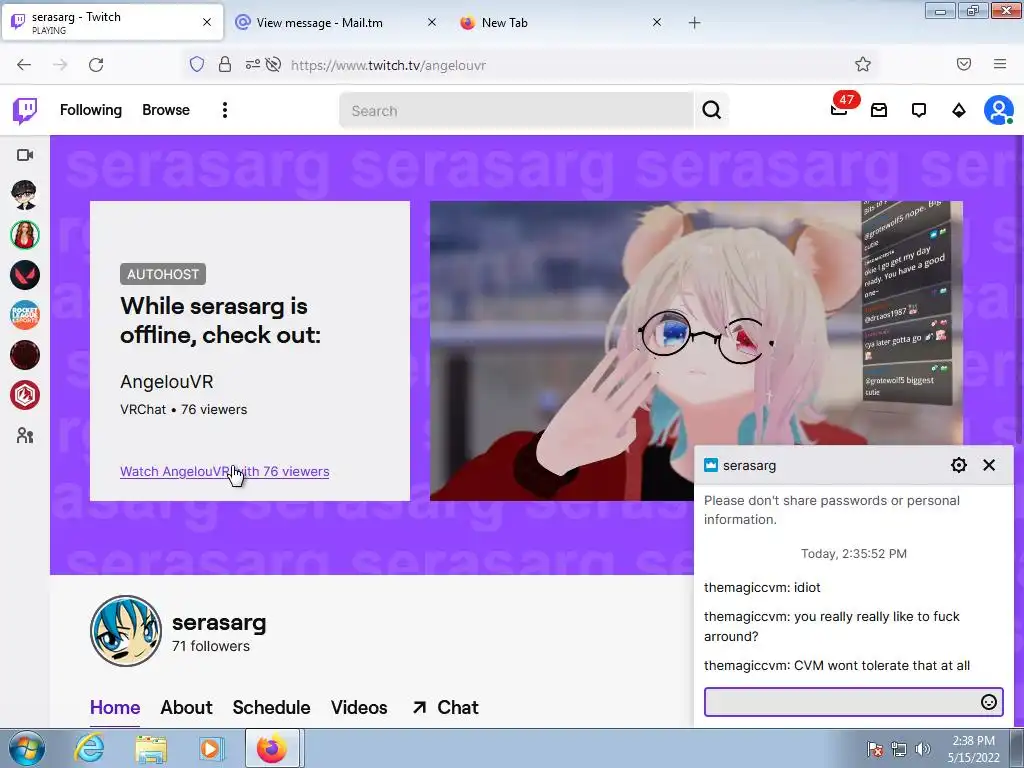This screenshot has width=1024, height=768.
Task: Open the dark red circle channel in sidebar
Action: point(25,355)
